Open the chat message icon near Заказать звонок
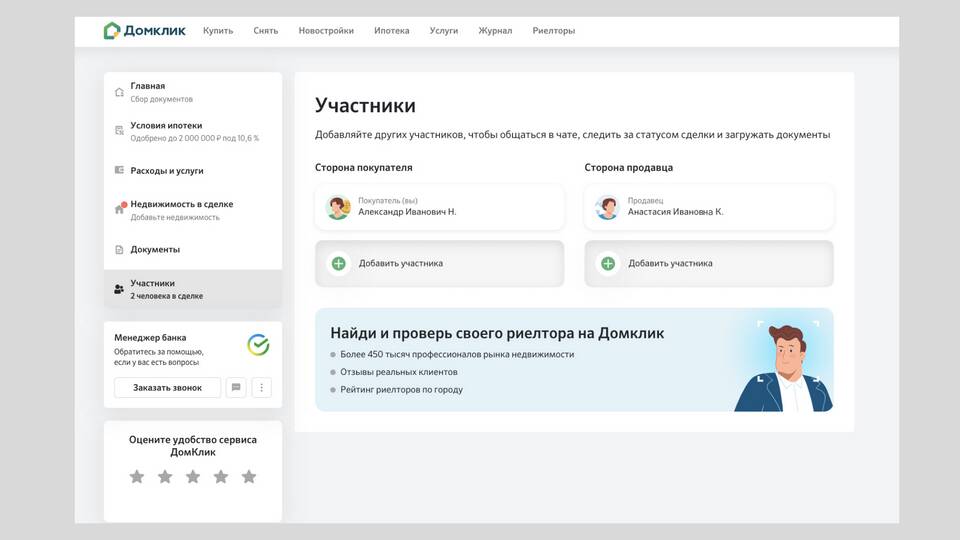This screenshot has height=540, width=960. [x=236, y=387]
